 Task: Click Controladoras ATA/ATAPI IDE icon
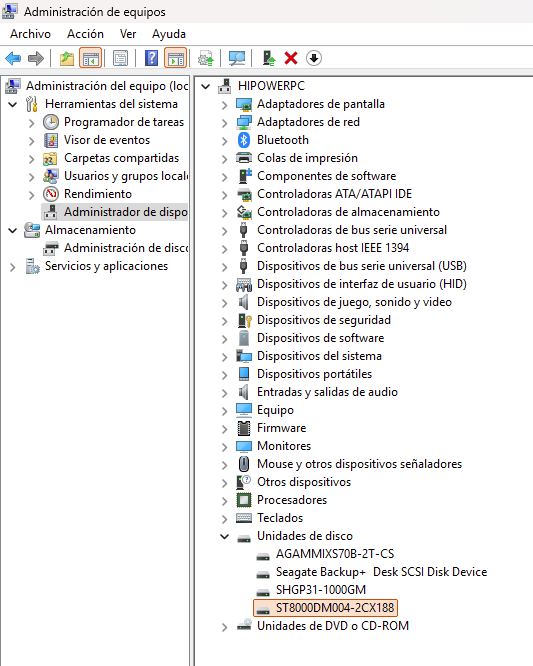click(x=244, y=194)
